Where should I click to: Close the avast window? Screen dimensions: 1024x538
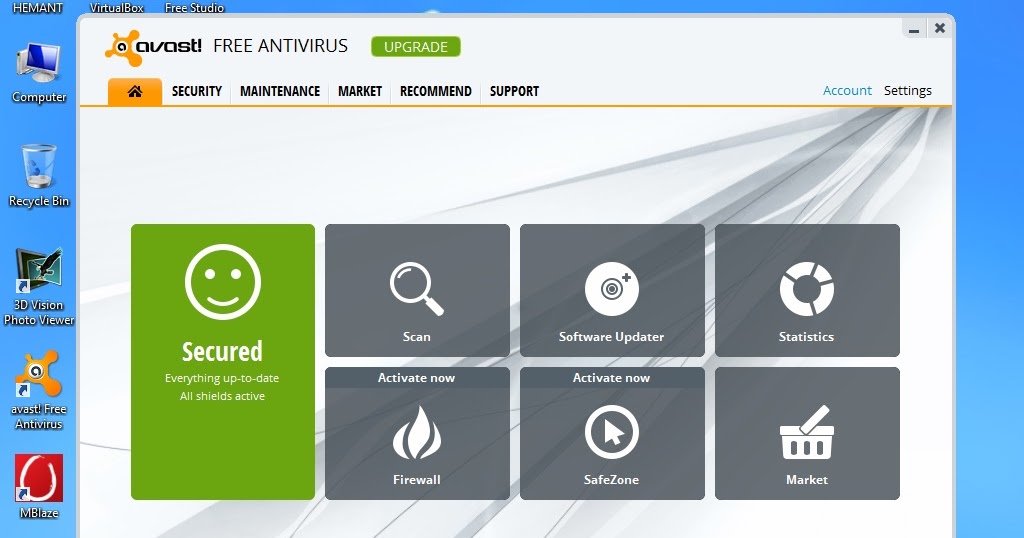940,28
